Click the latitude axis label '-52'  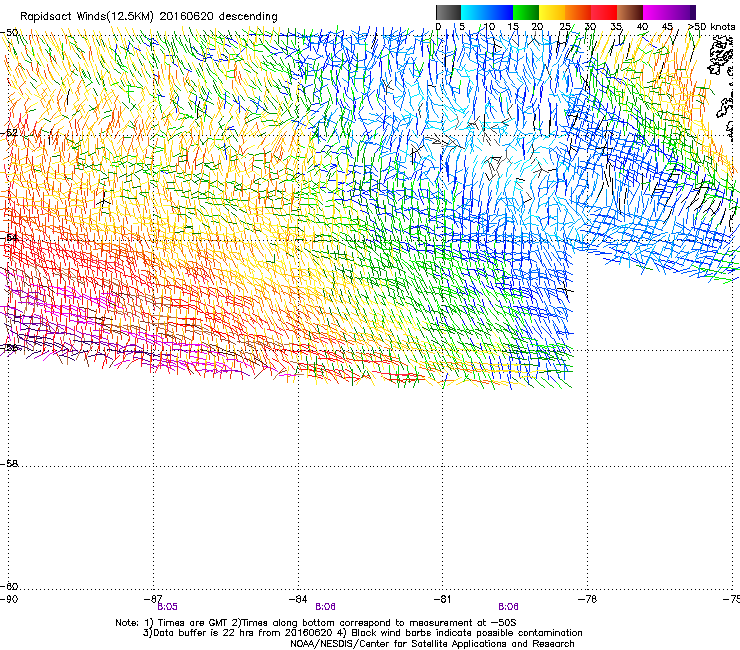(9, 133)
